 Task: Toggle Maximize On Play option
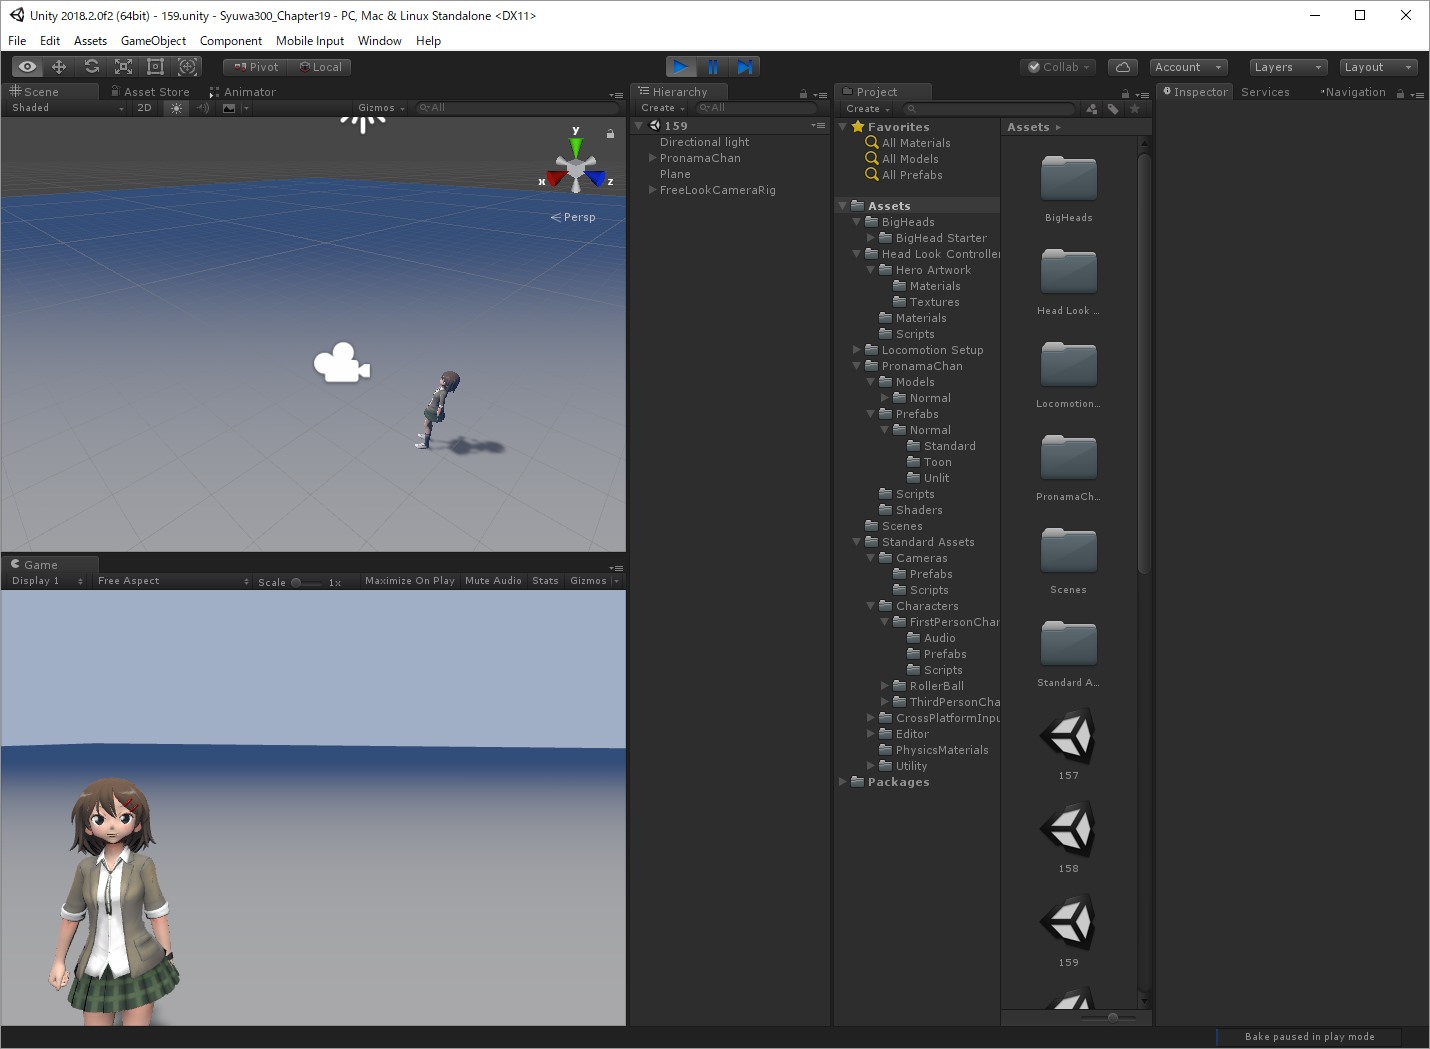409,581
